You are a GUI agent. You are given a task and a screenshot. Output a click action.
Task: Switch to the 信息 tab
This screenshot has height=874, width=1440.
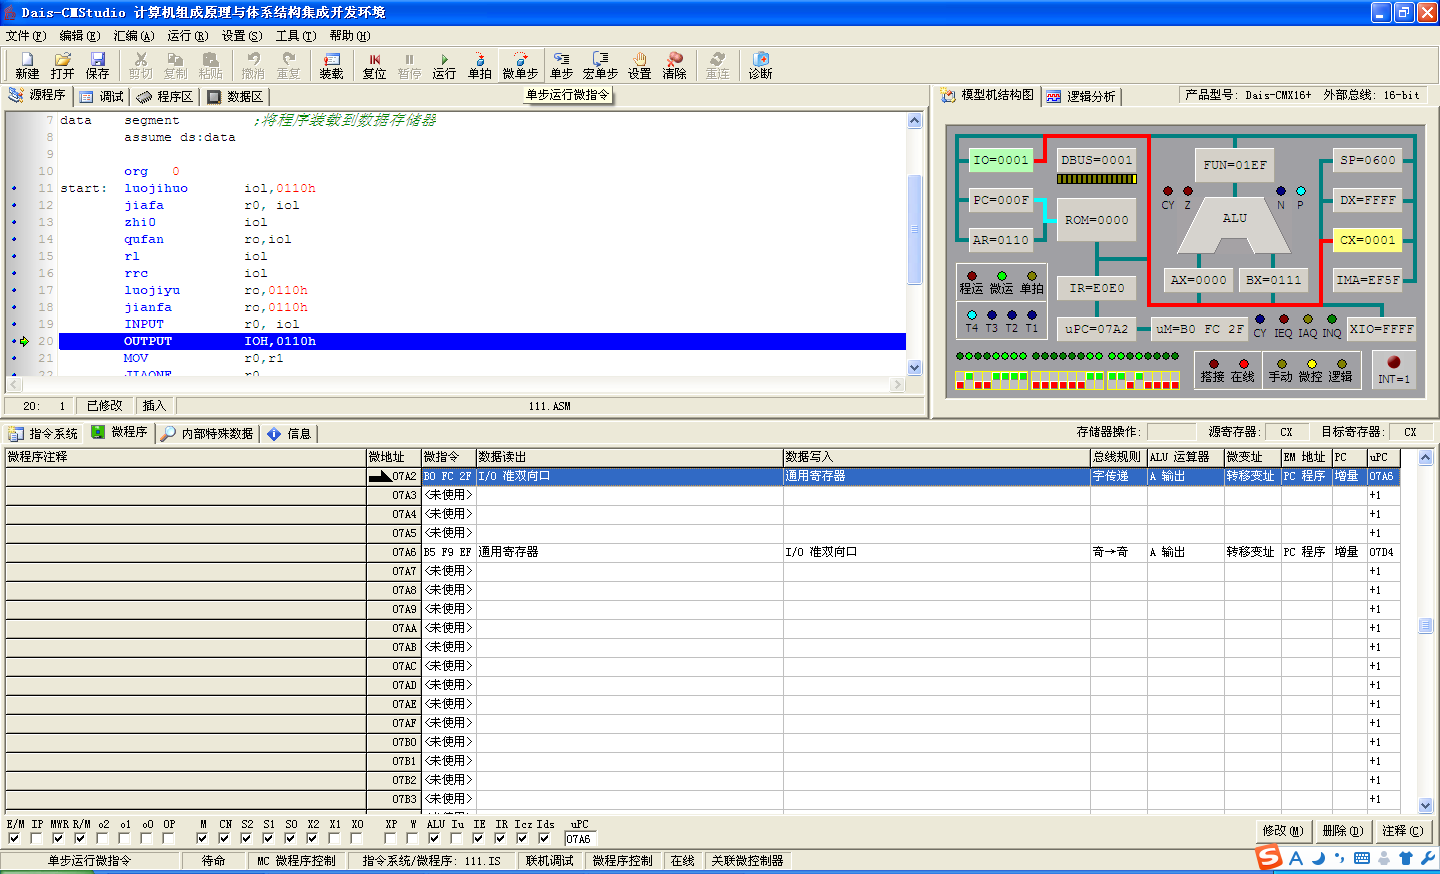click(289, 434)
